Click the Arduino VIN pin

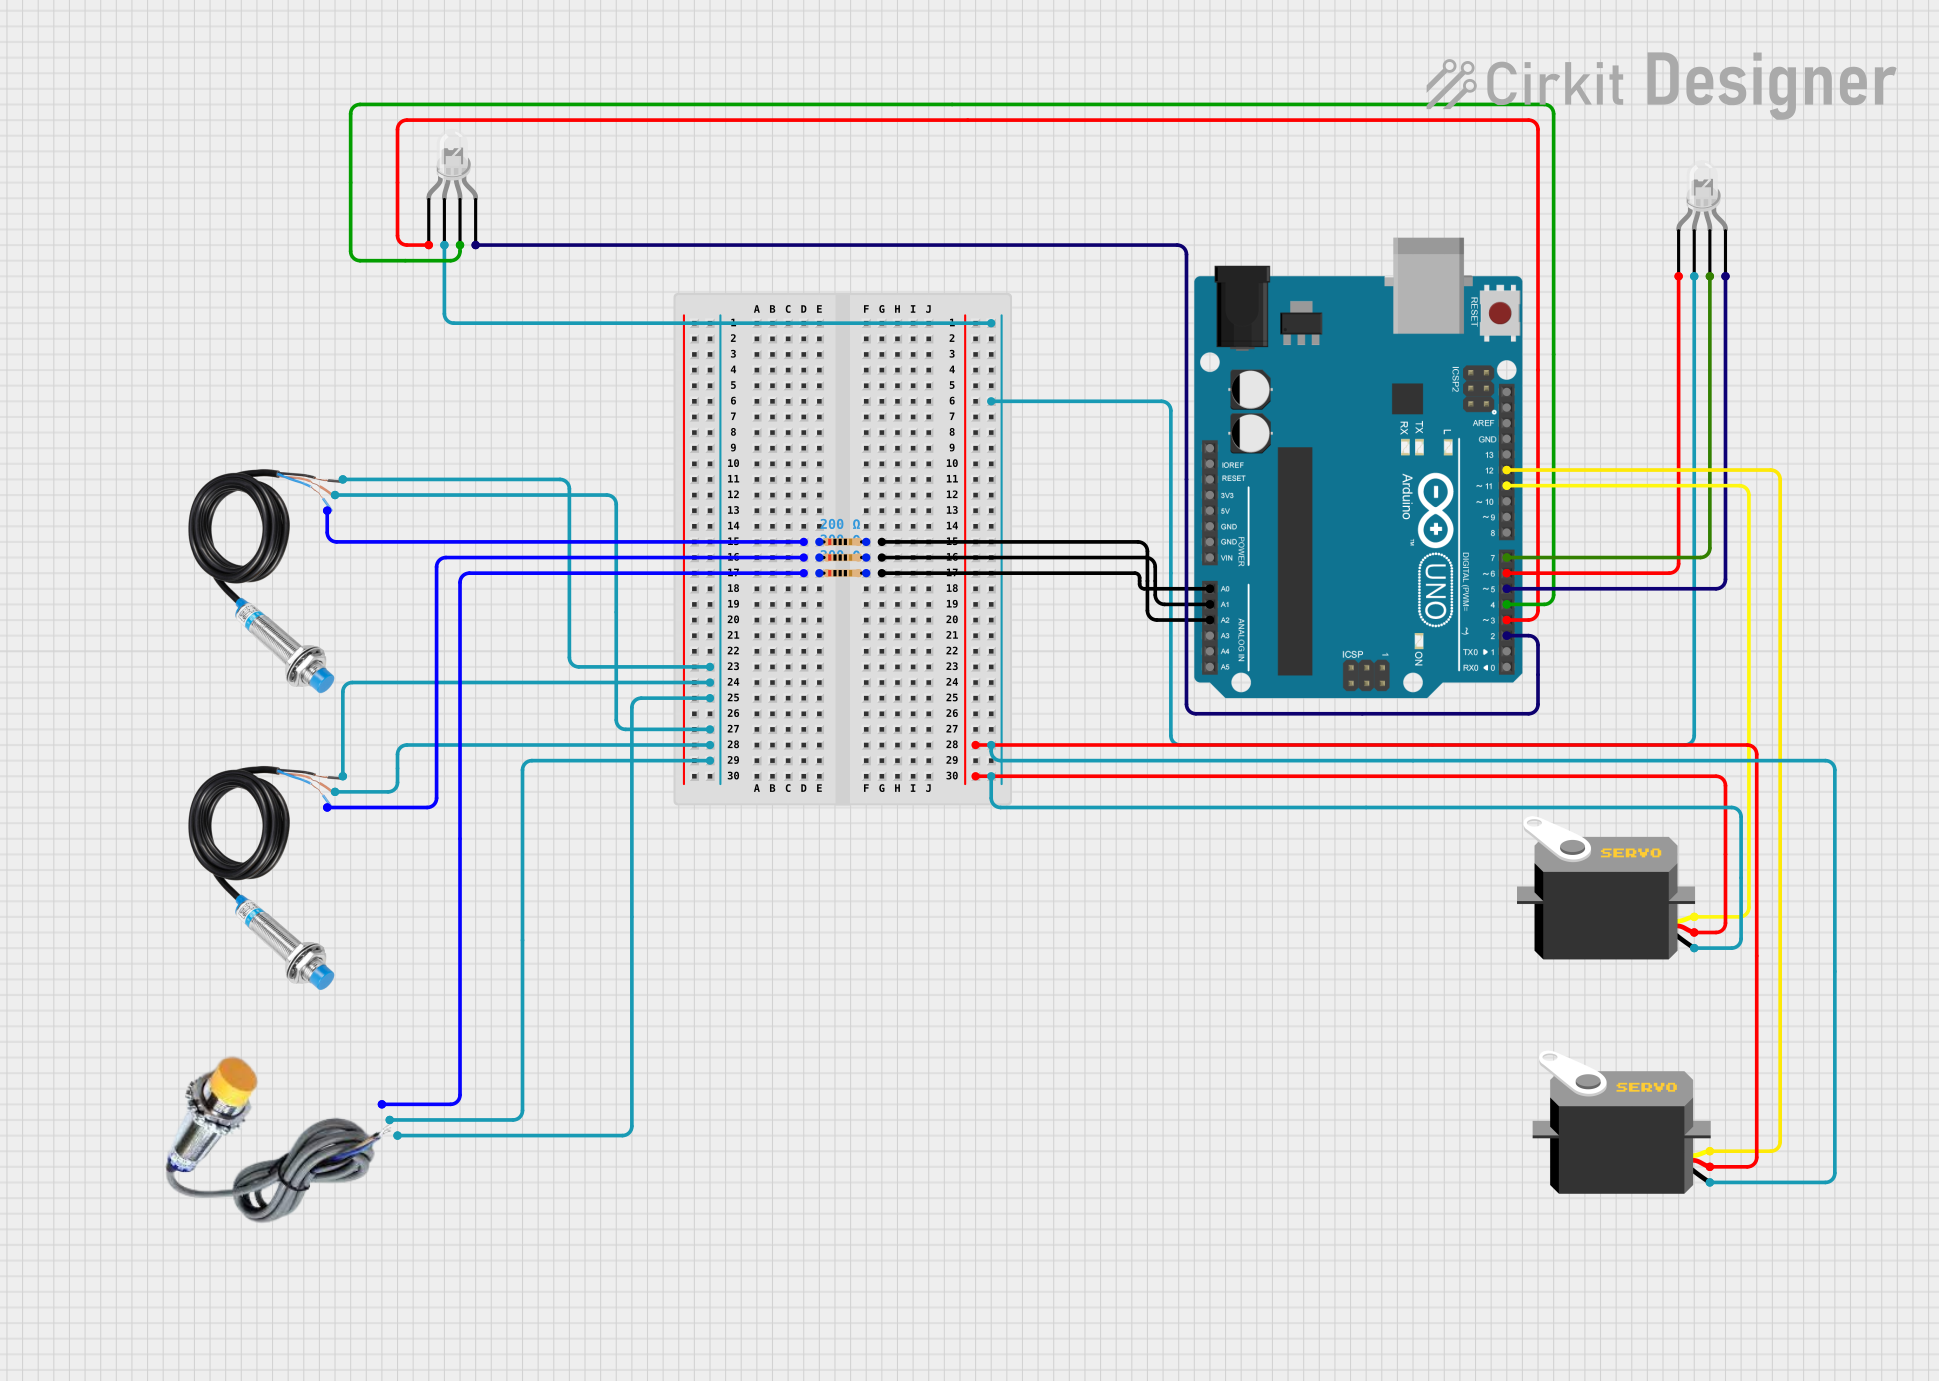[x=1210, y=558]
